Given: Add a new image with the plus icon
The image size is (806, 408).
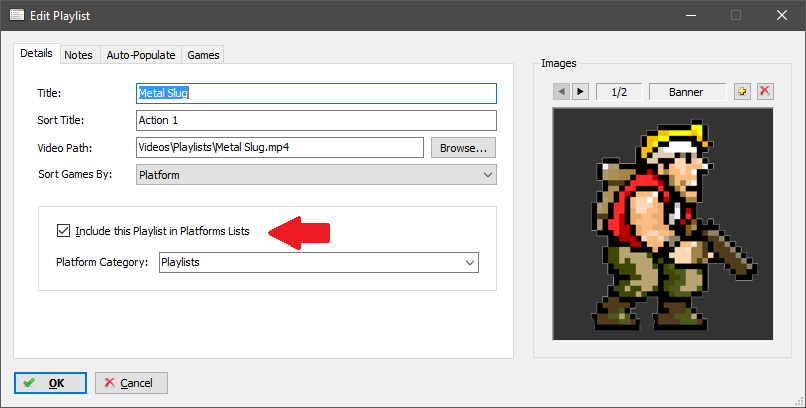Looking at the screenshot, I should pyautogui.click(x=742, y=91).
